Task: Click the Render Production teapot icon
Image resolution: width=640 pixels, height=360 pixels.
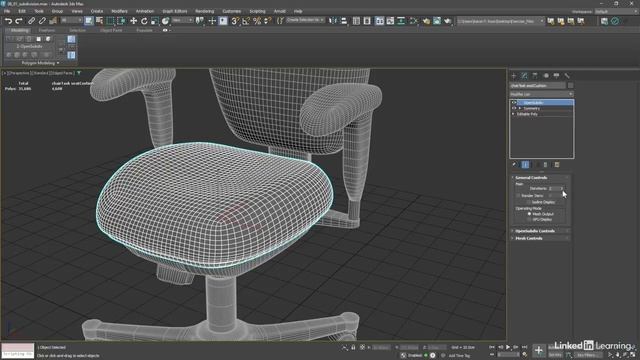Action: point(448,21)
